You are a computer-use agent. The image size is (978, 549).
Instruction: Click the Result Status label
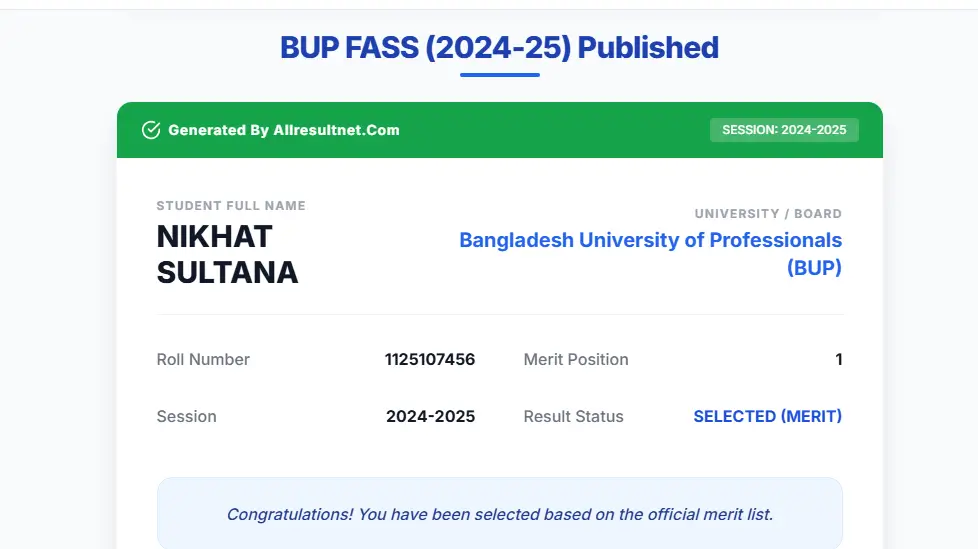pos(573,417)
